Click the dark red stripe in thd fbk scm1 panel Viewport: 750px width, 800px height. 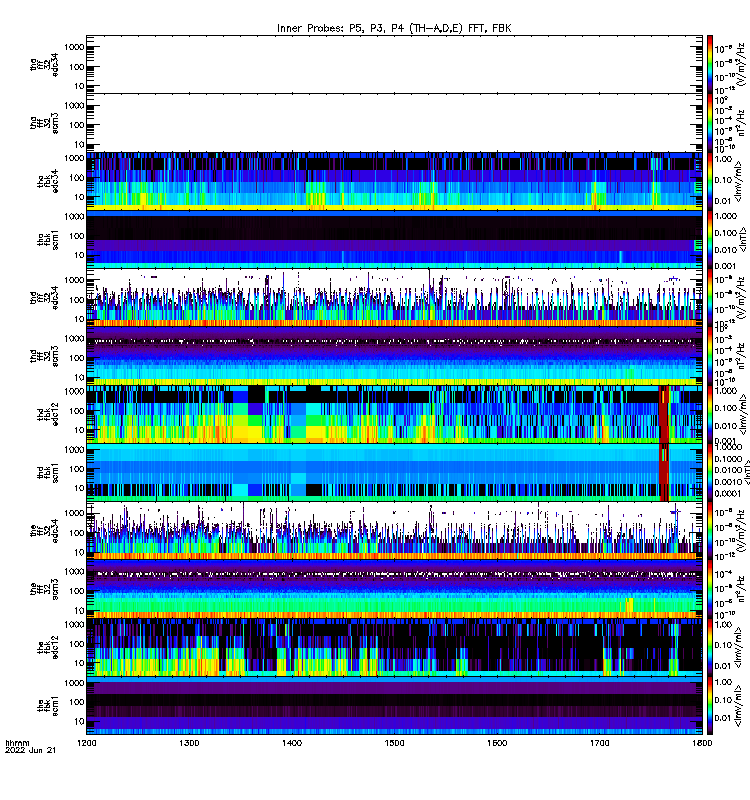[664, 472]
